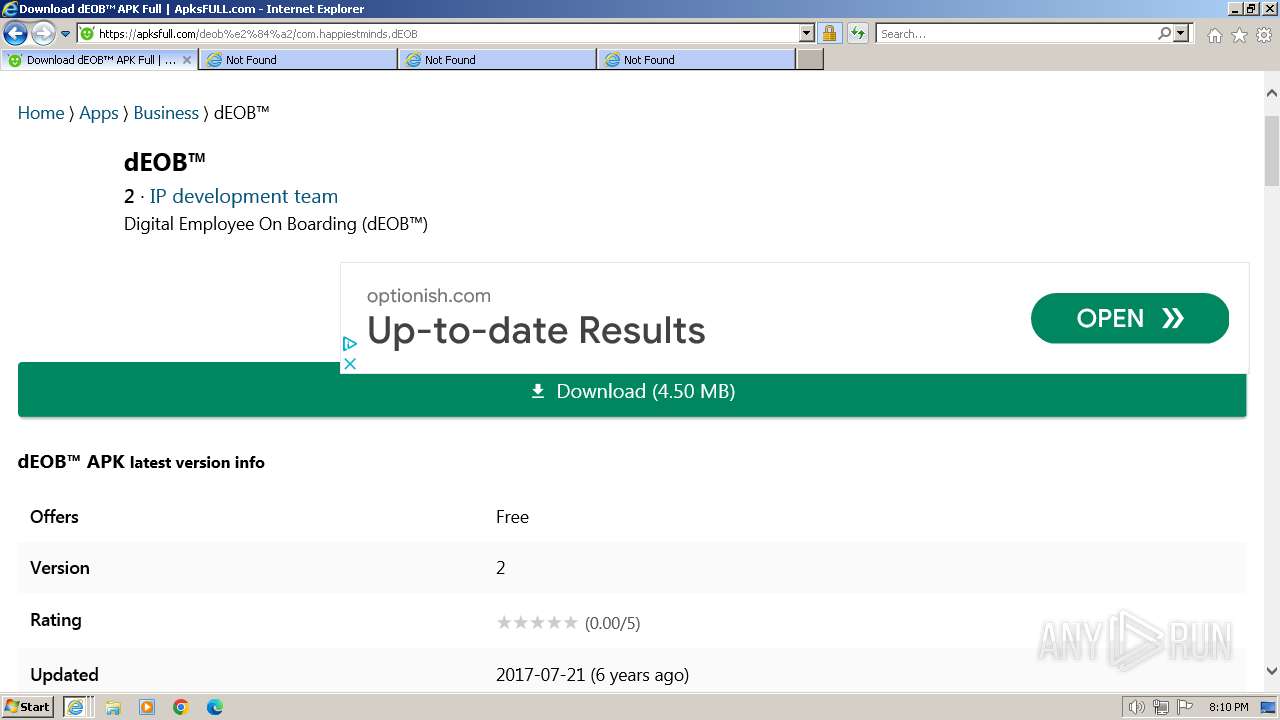Viewport: 1280px width, 720px height.
Task: Click Internet Explorer taskbar icon
Action: pyautogui.click(x=76, y=707)
